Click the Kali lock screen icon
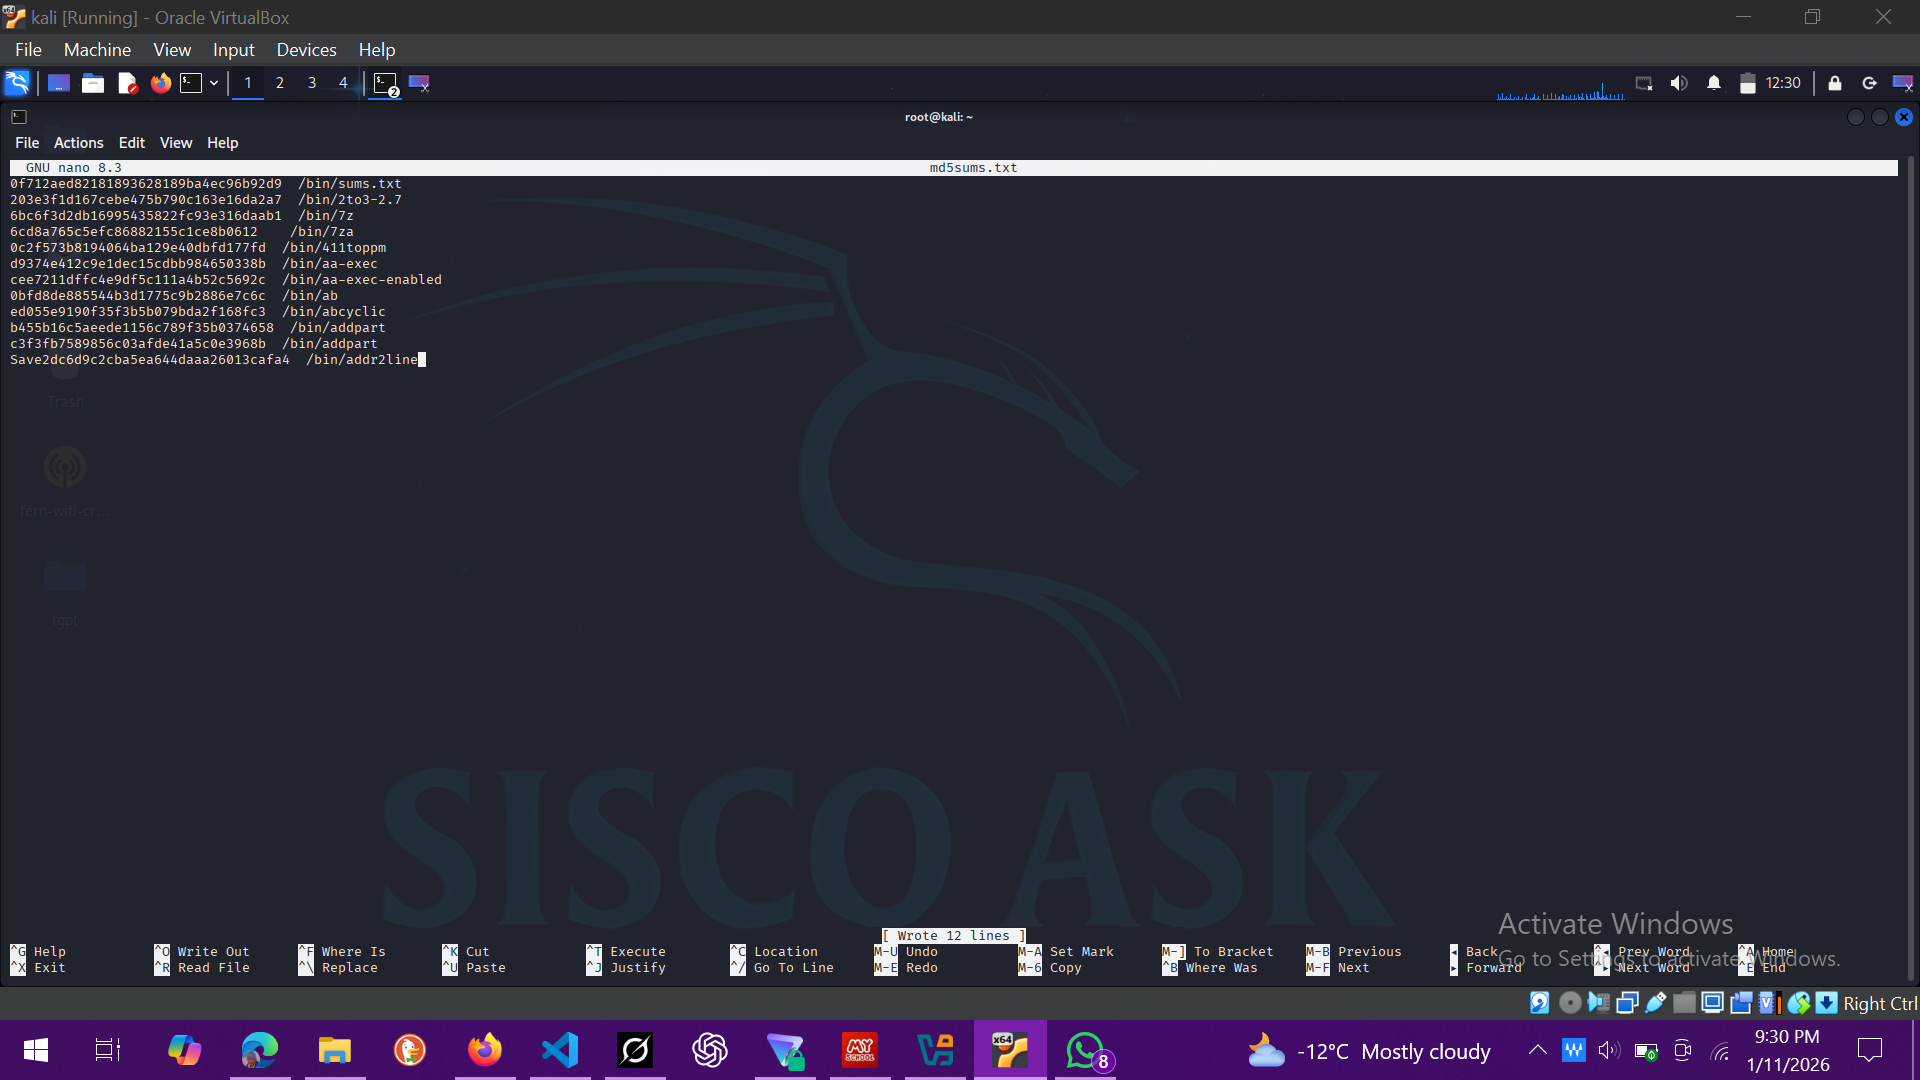Image resolution: width=1920 pixels, height=1080 pixels. tap(1835, 83)
